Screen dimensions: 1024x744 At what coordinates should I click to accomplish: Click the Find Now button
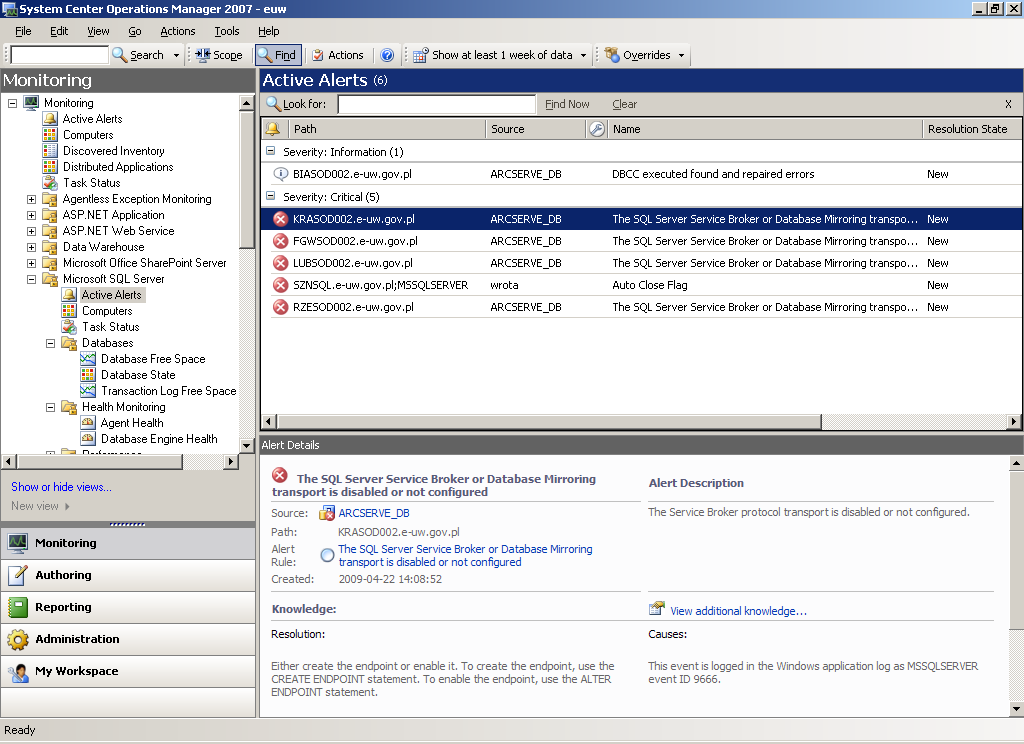tap(567, 104)
